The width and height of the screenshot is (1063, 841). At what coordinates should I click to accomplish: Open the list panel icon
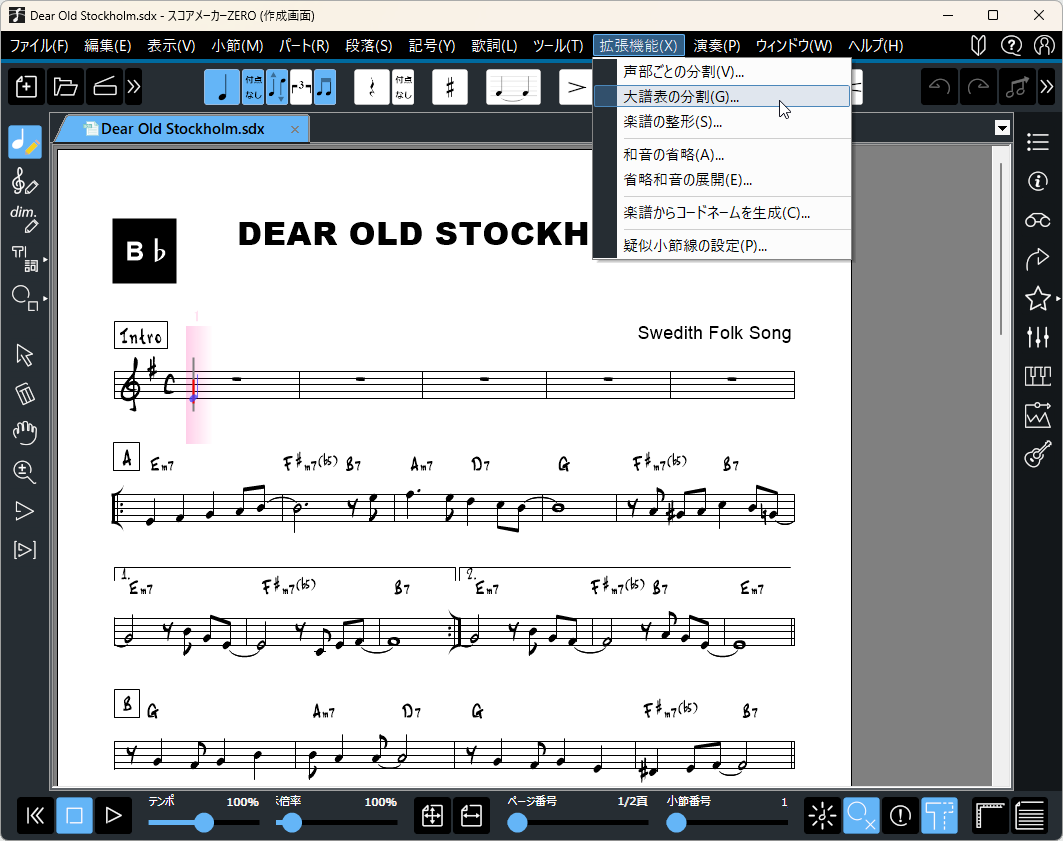coord(1038,142)
